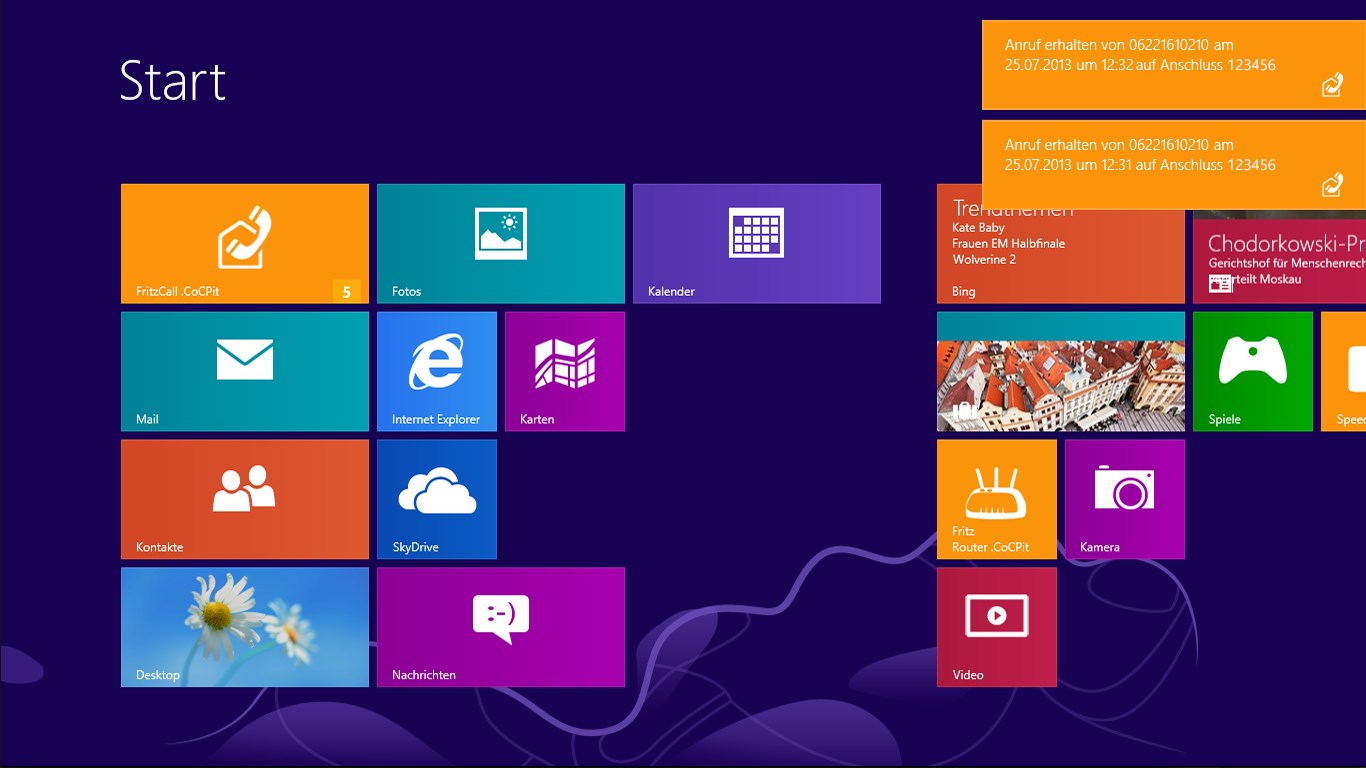
Task: Open the city photo travel tile
Action: [x=1061, y=372]
